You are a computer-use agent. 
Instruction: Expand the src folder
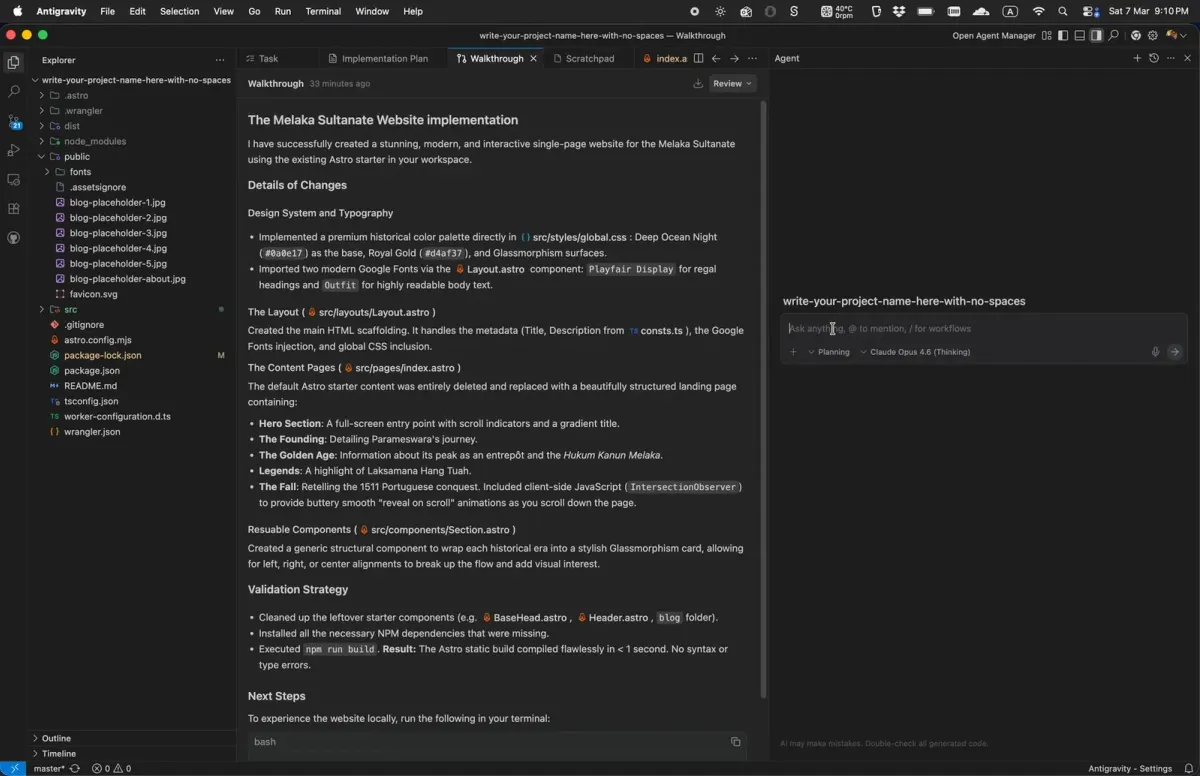132,310
